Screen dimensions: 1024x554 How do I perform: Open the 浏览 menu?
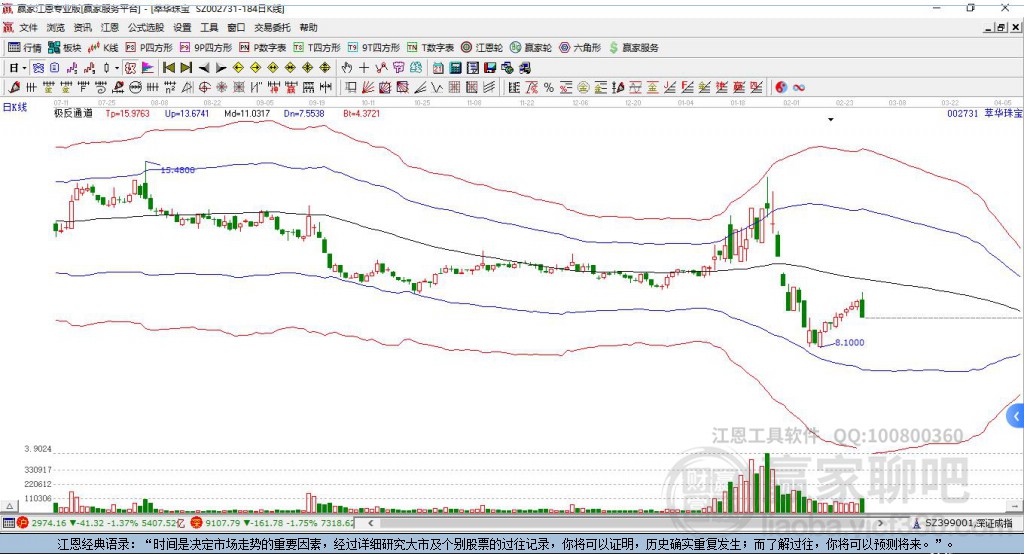[x=56, y=27]
